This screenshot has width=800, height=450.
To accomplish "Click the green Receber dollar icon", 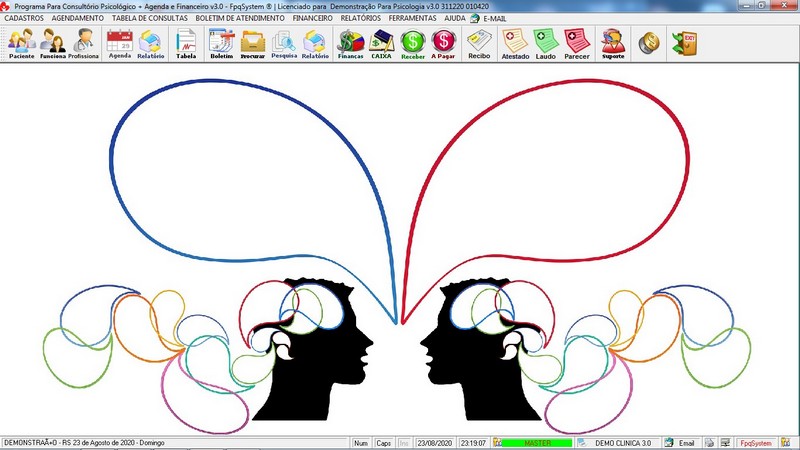I will pyautogui.click(x=413, y=44).
